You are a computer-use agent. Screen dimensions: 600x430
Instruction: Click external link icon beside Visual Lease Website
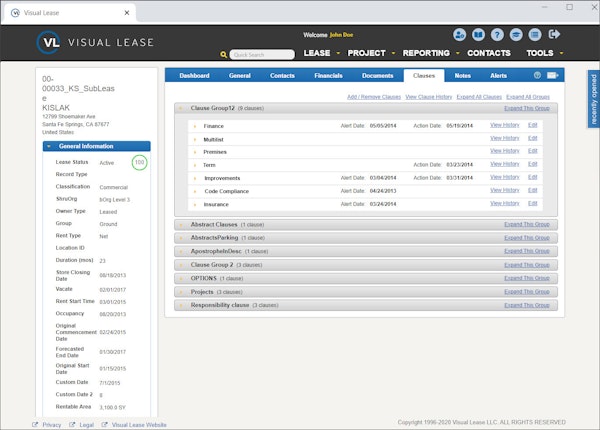tap(104, 425)
